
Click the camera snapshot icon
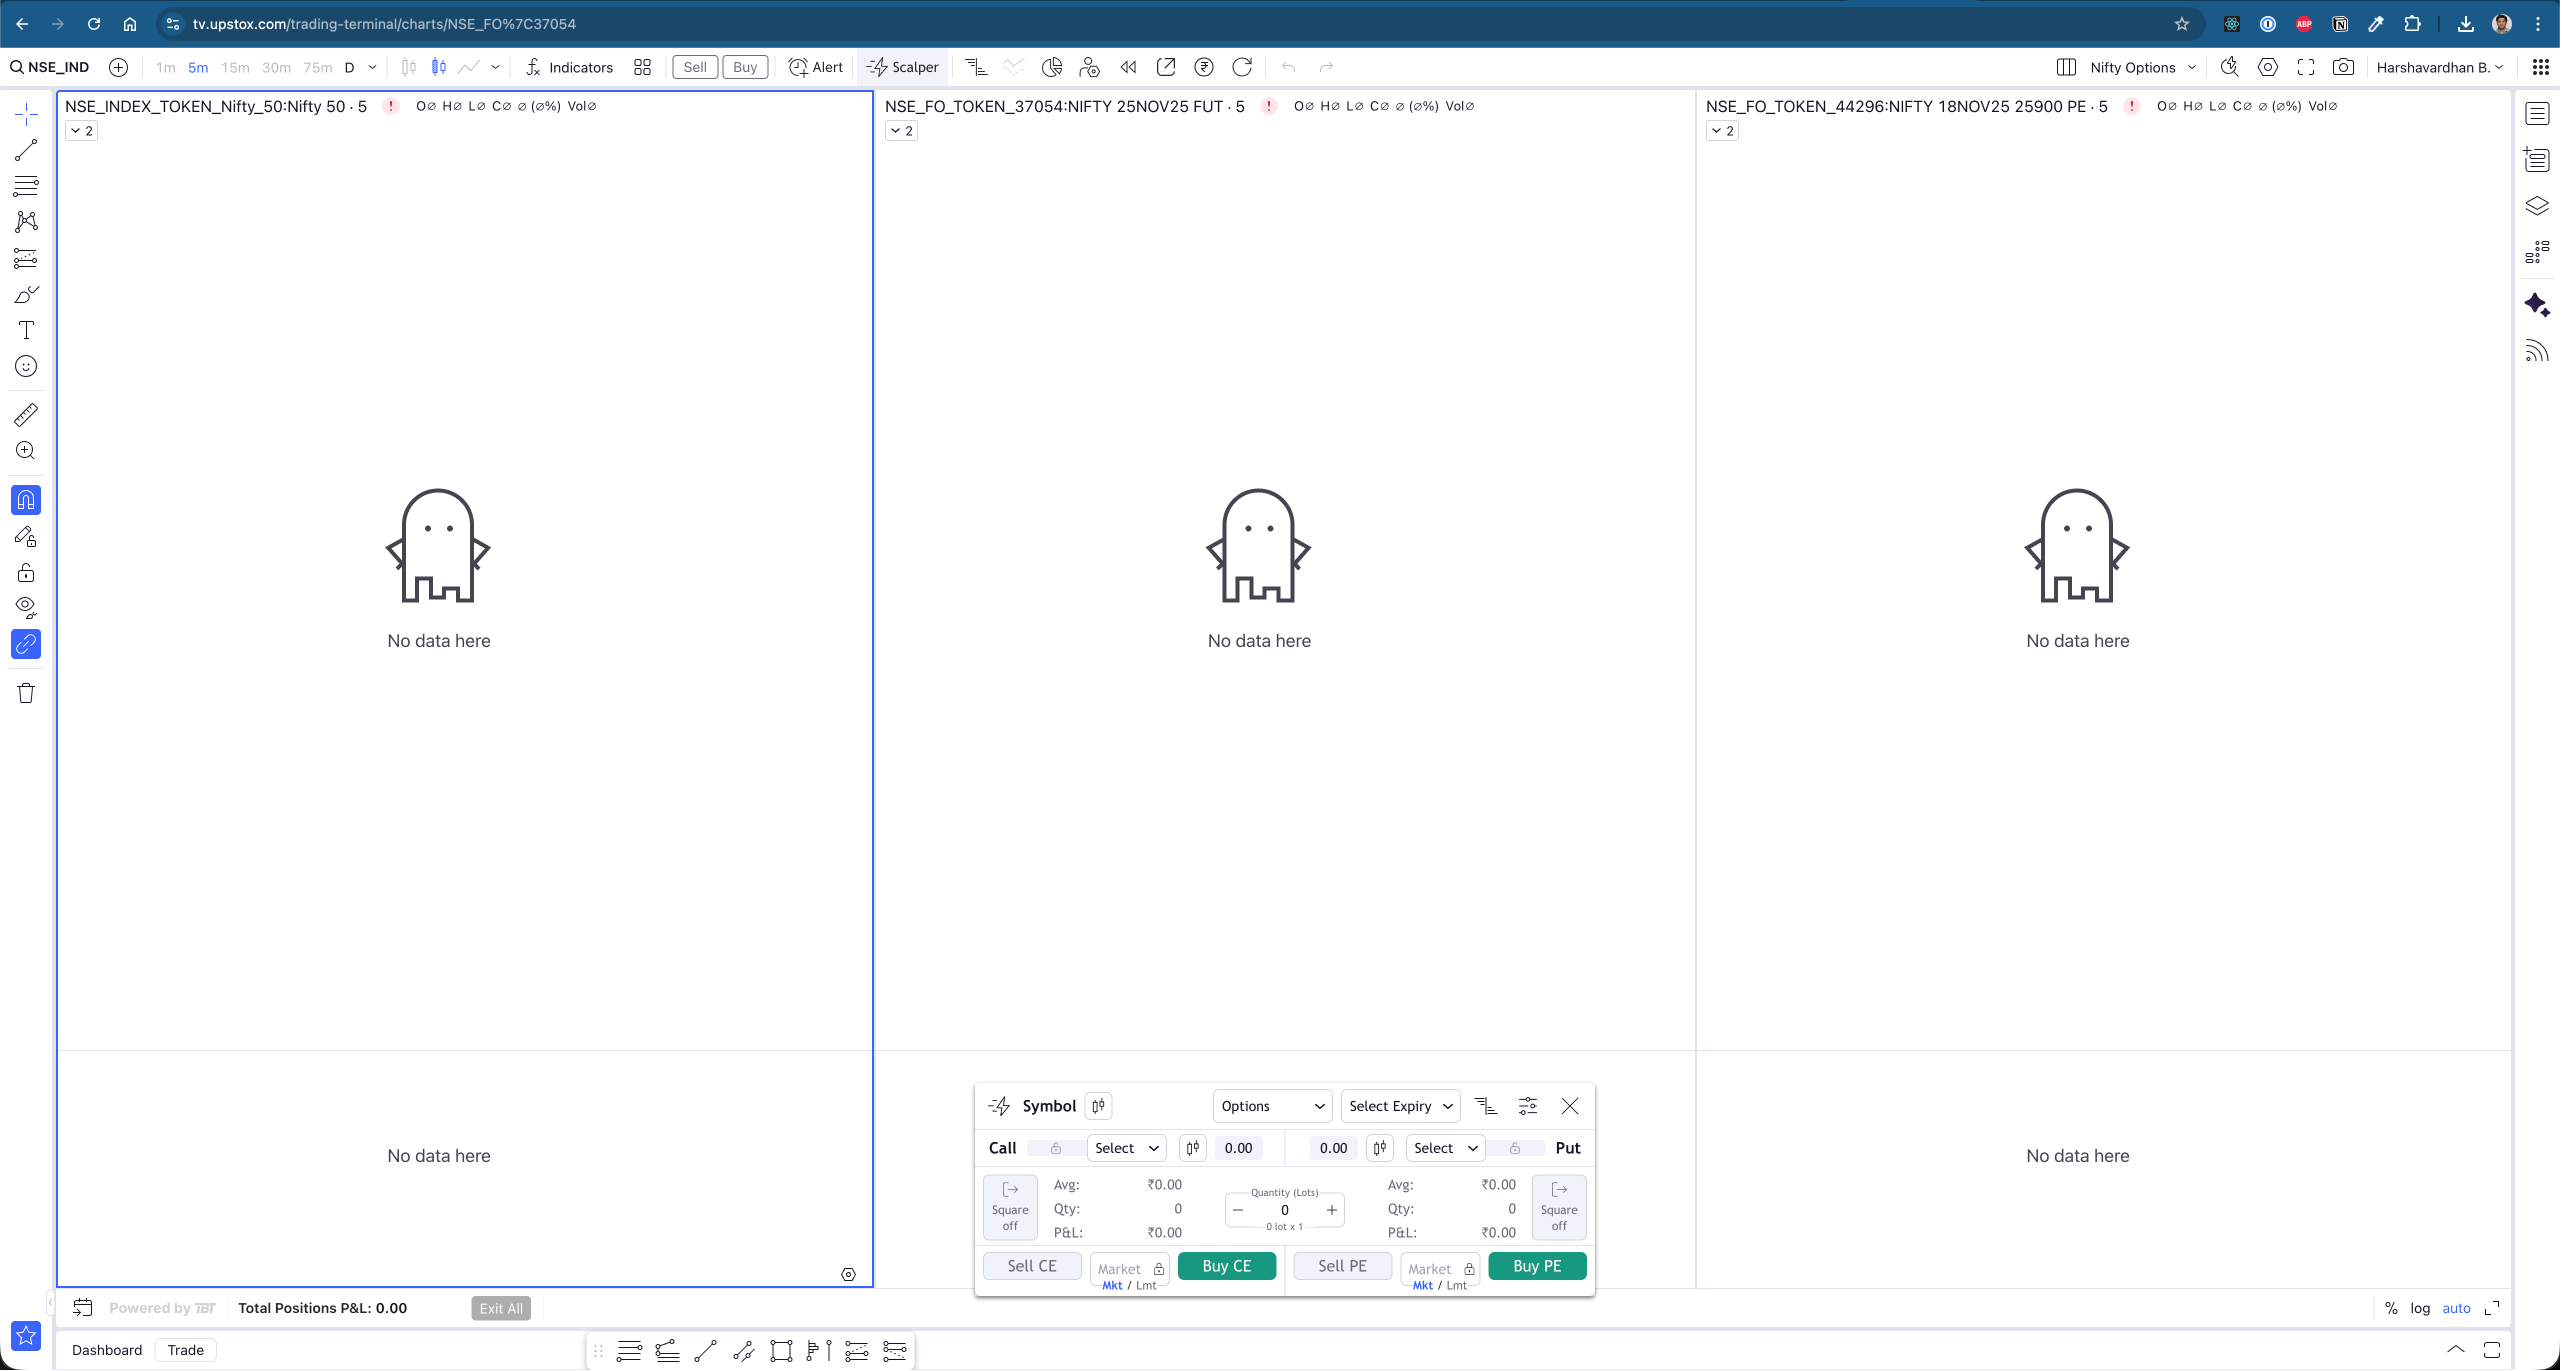2343,67
